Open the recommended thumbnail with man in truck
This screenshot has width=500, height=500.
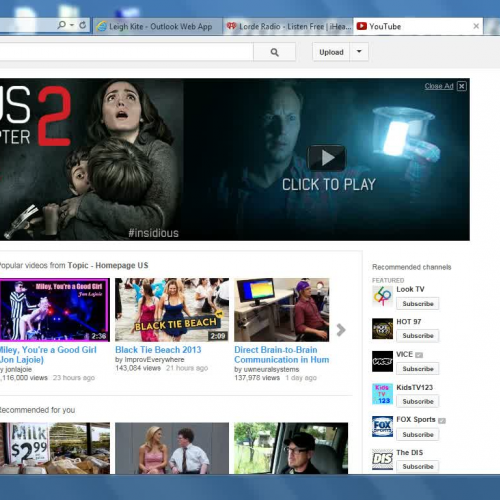(x=291, y=448)
